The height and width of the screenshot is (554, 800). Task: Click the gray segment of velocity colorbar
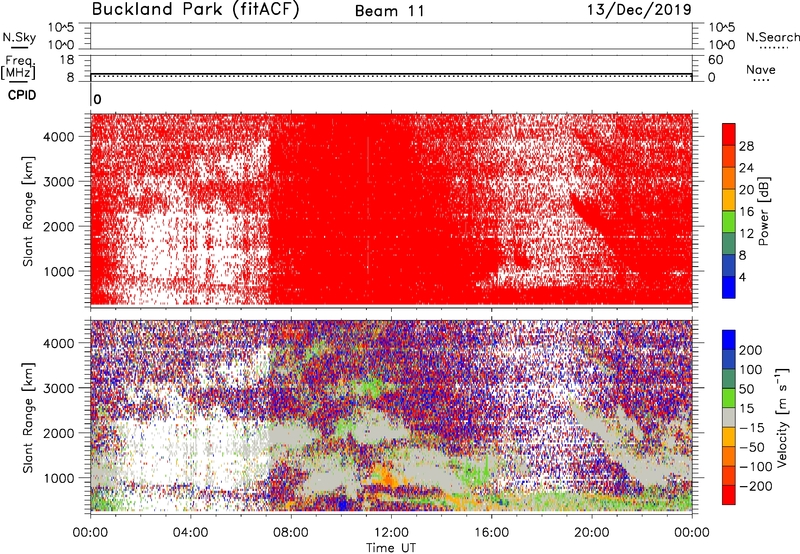(729, 418)
